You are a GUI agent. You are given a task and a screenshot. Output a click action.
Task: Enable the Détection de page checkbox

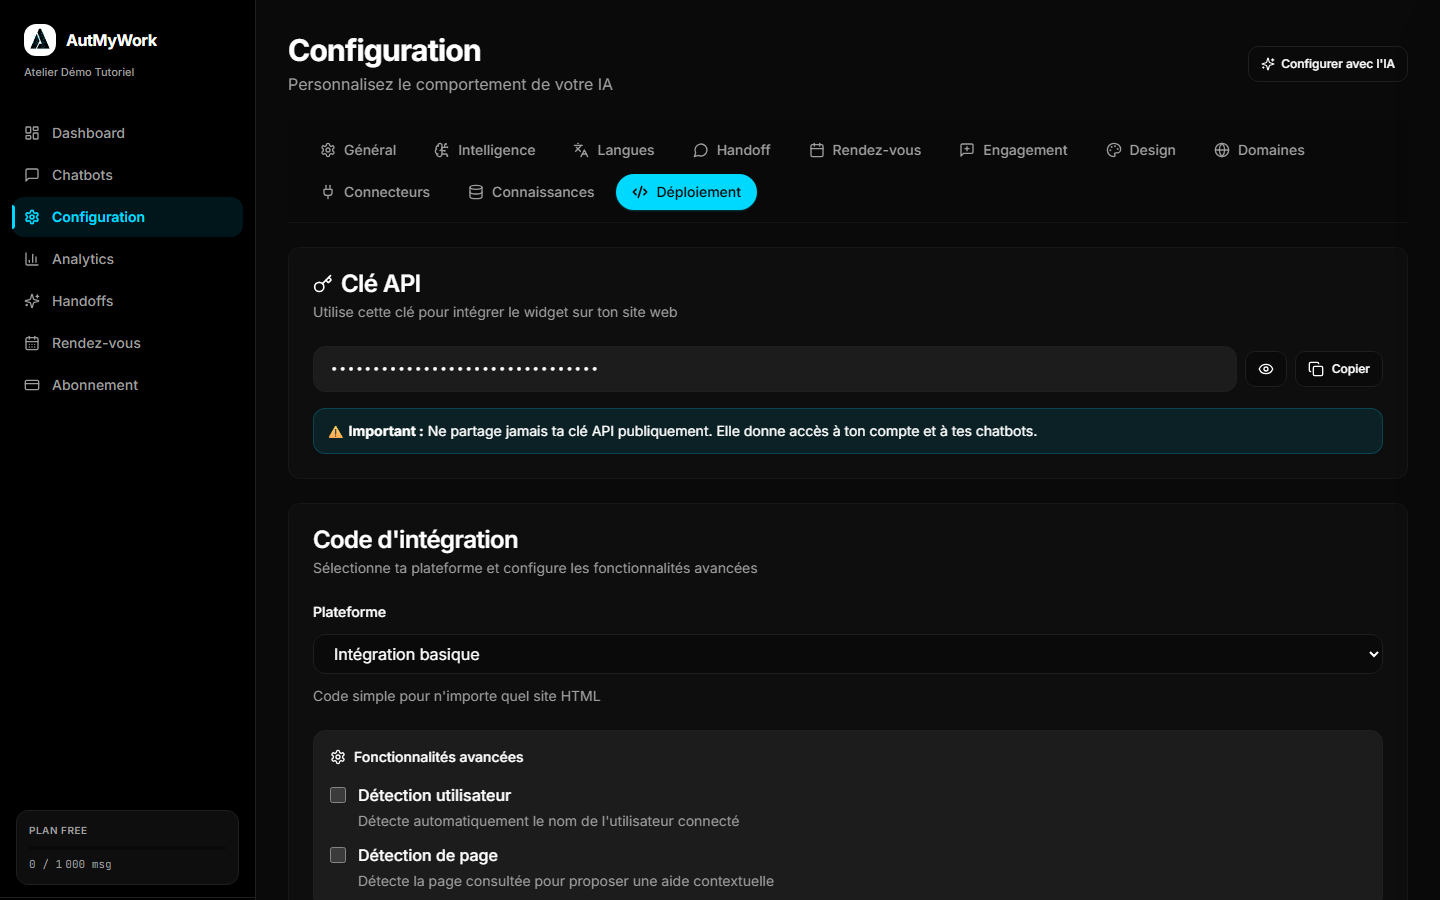(338, 855)
